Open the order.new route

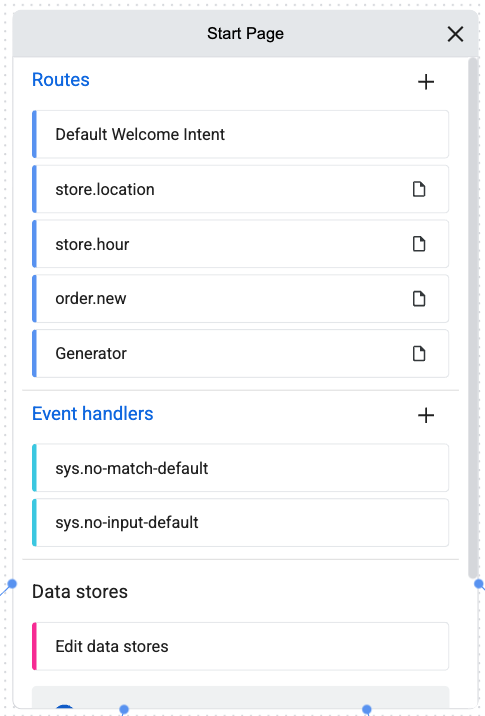click(240, 299)
